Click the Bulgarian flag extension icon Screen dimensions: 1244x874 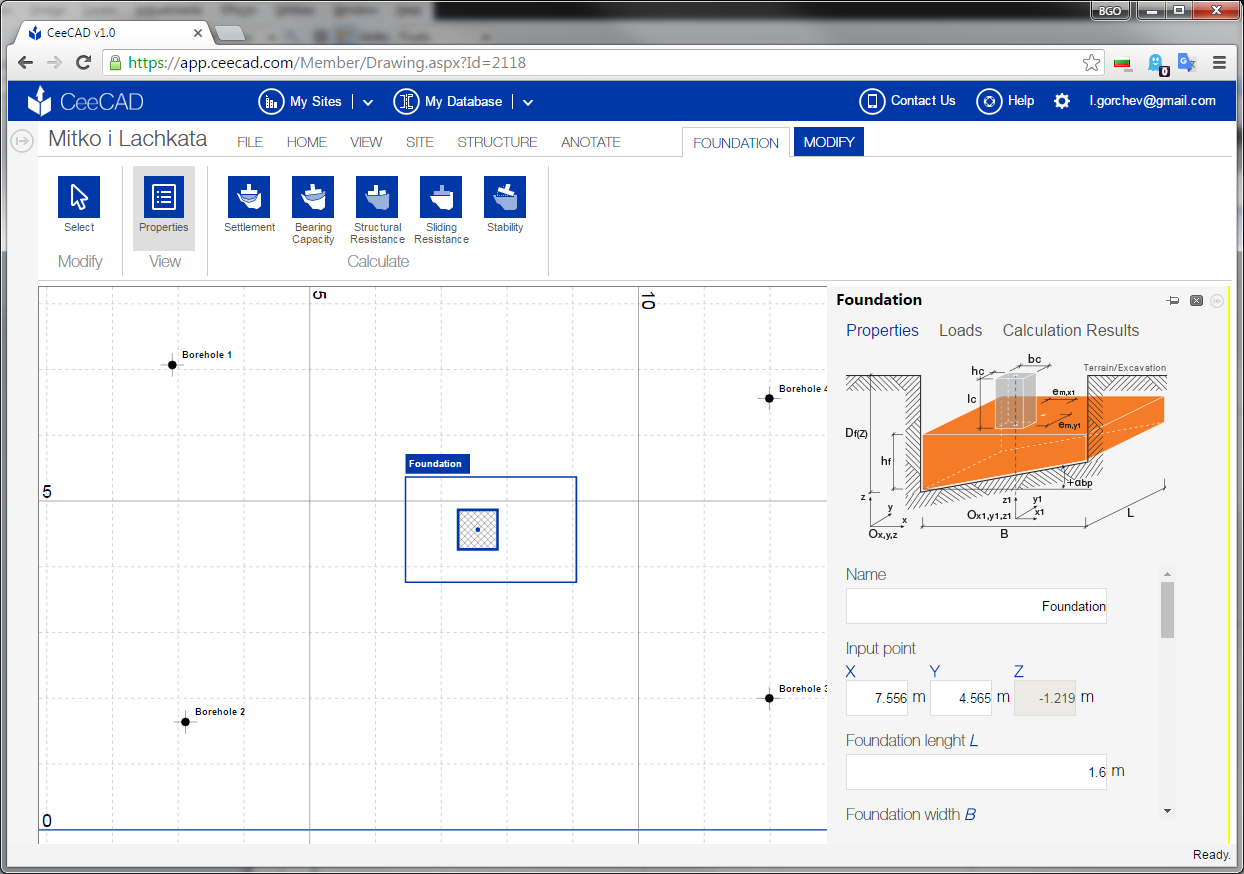tap(1123, 63)
